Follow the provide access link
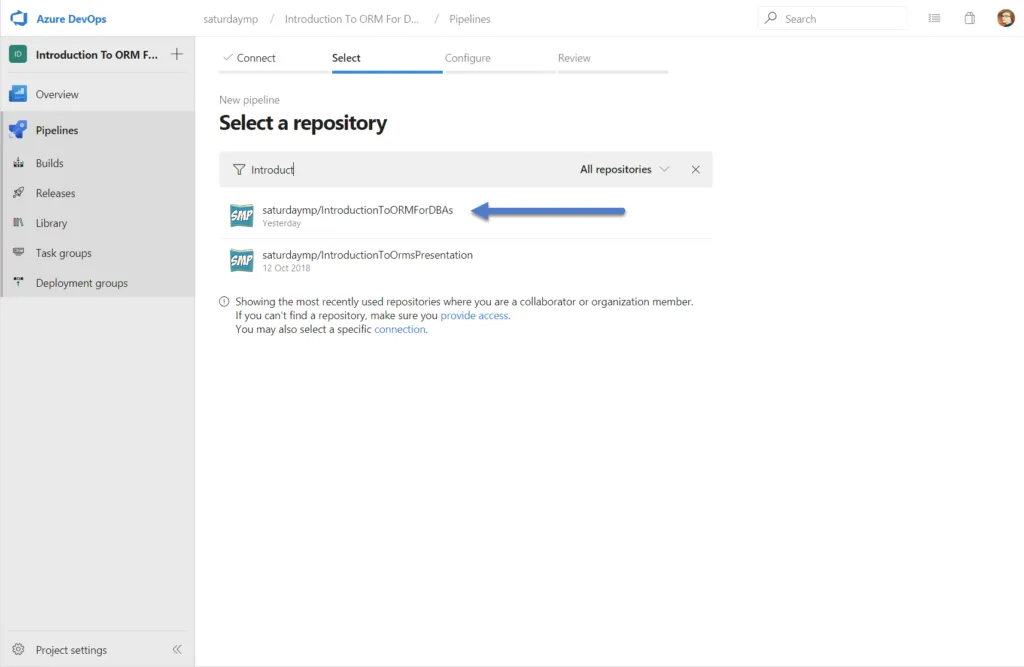 pos(474,316)
